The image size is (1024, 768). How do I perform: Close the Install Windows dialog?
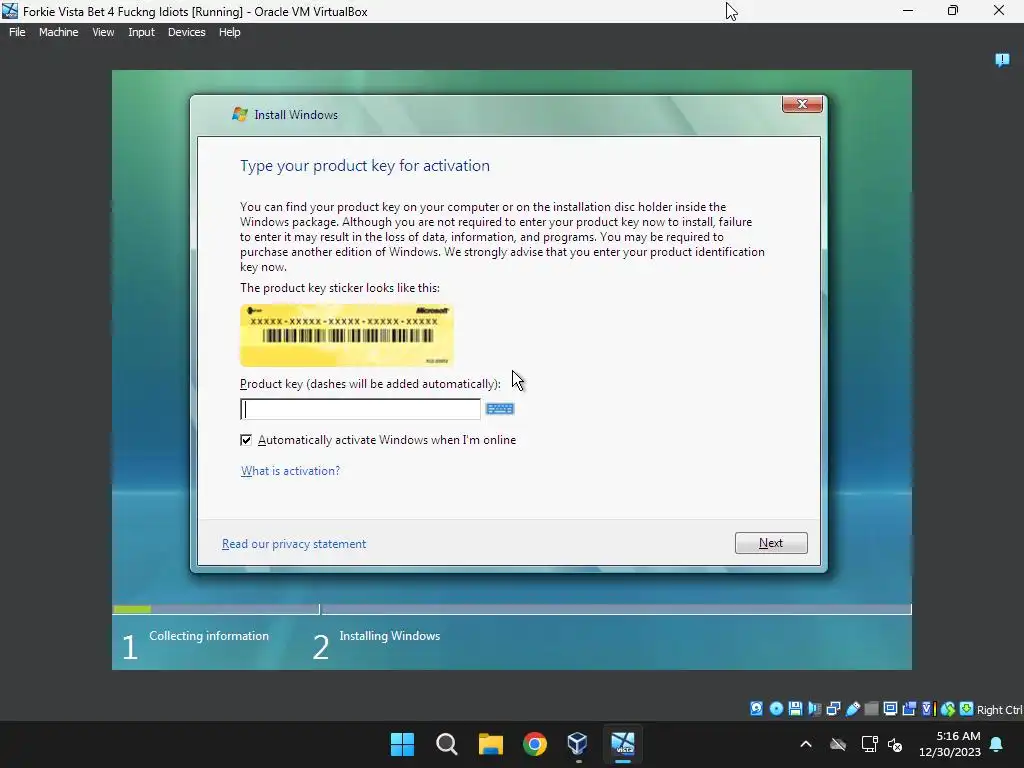click(x=803, y=104)
